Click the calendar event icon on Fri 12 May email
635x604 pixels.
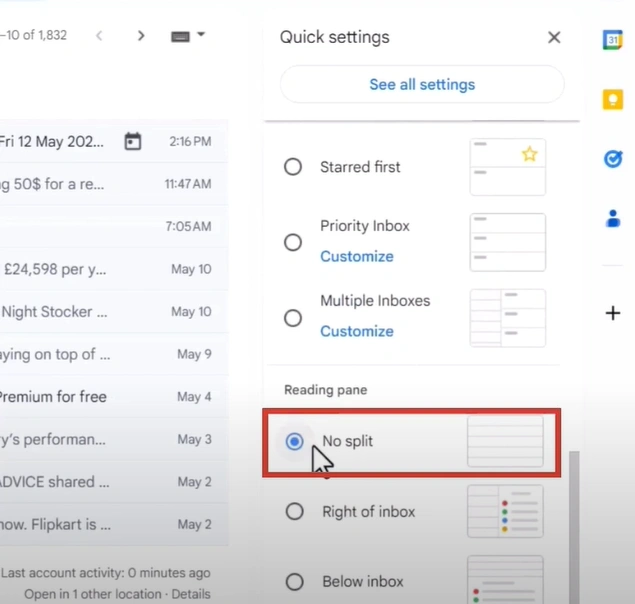[x=133, y=141]
